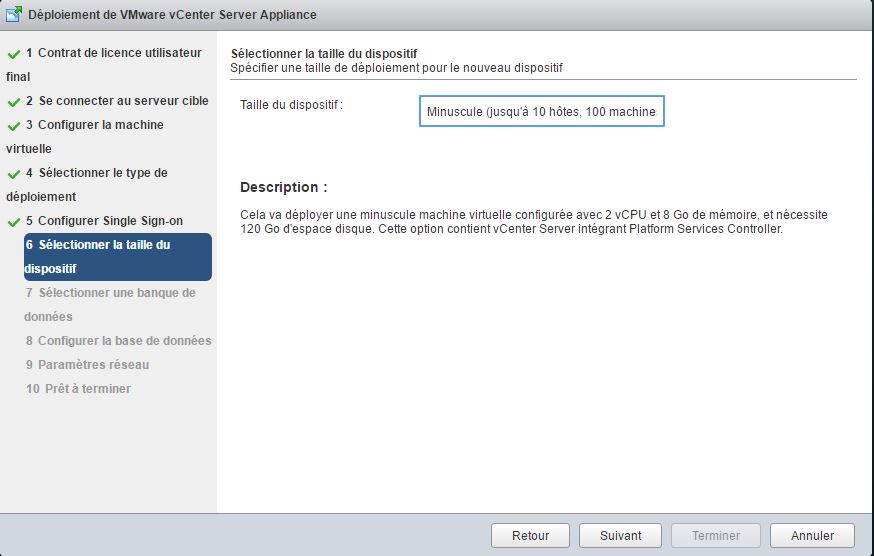874x556 pixels.
Task: Go to step 5 Configurer Single Sign-on
Action: [x=104, y=221]
